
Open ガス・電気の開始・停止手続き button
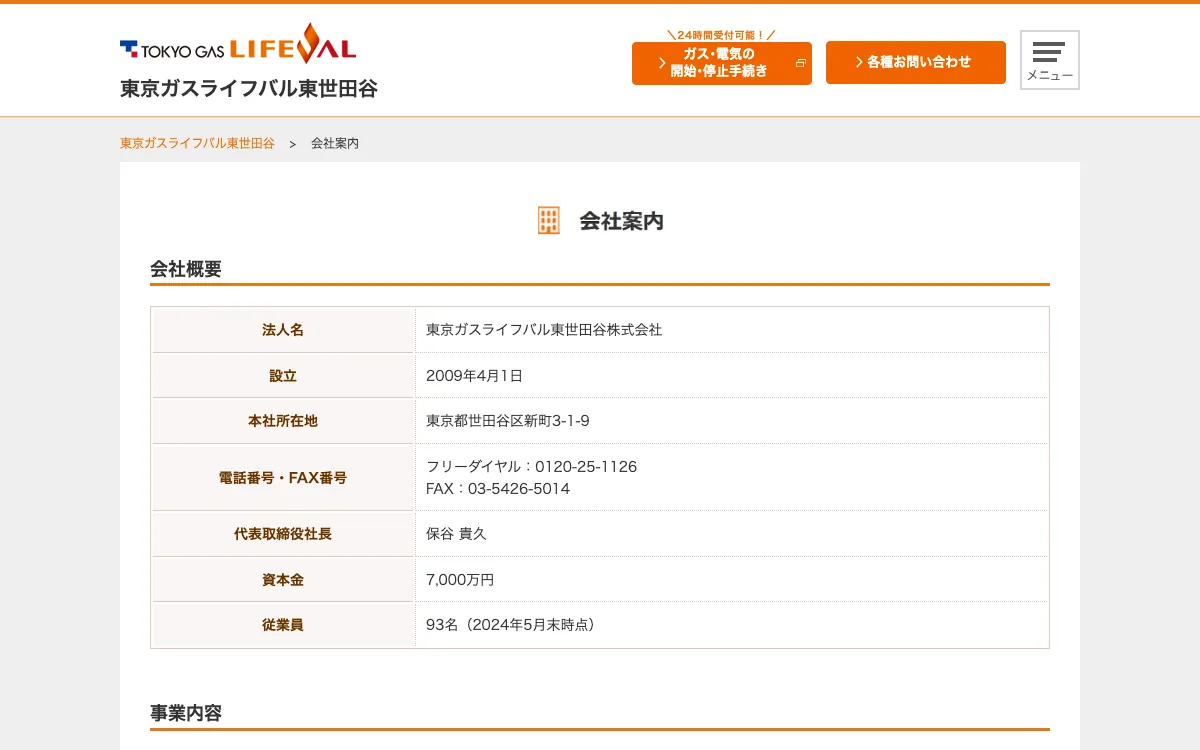(722, 63)
